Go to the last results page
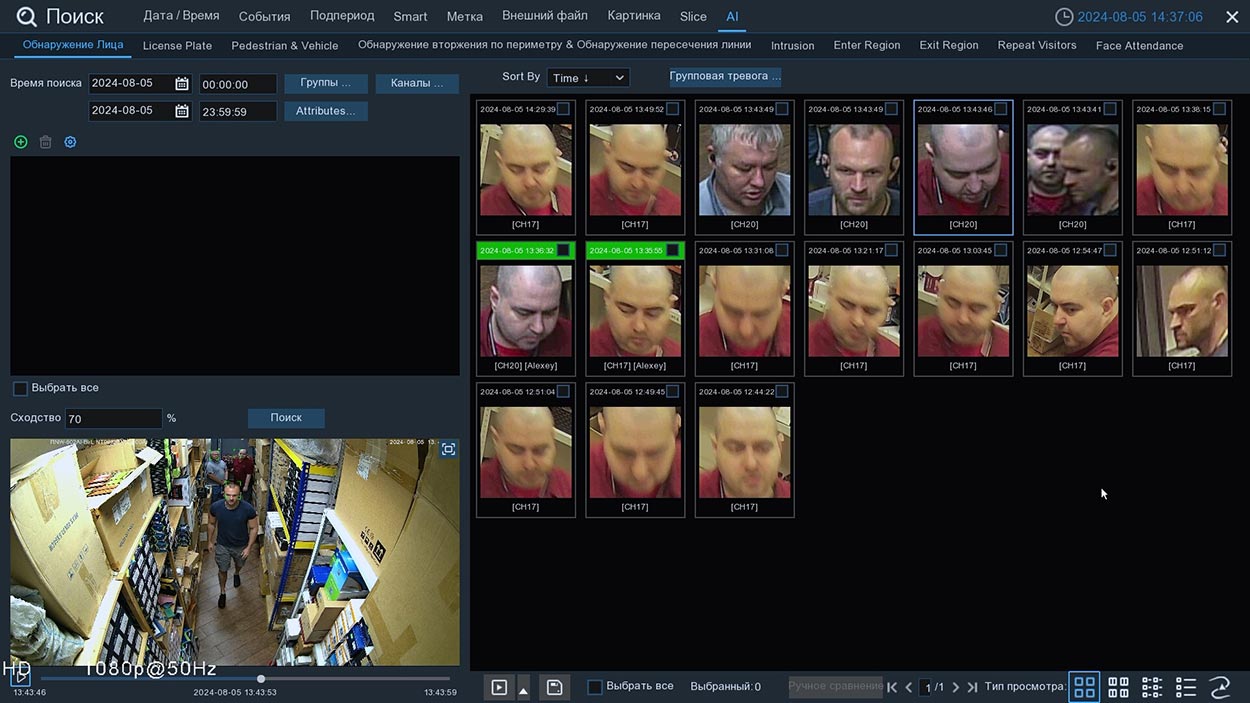Viewport: 1250px width, 703px height. point(972,687)
